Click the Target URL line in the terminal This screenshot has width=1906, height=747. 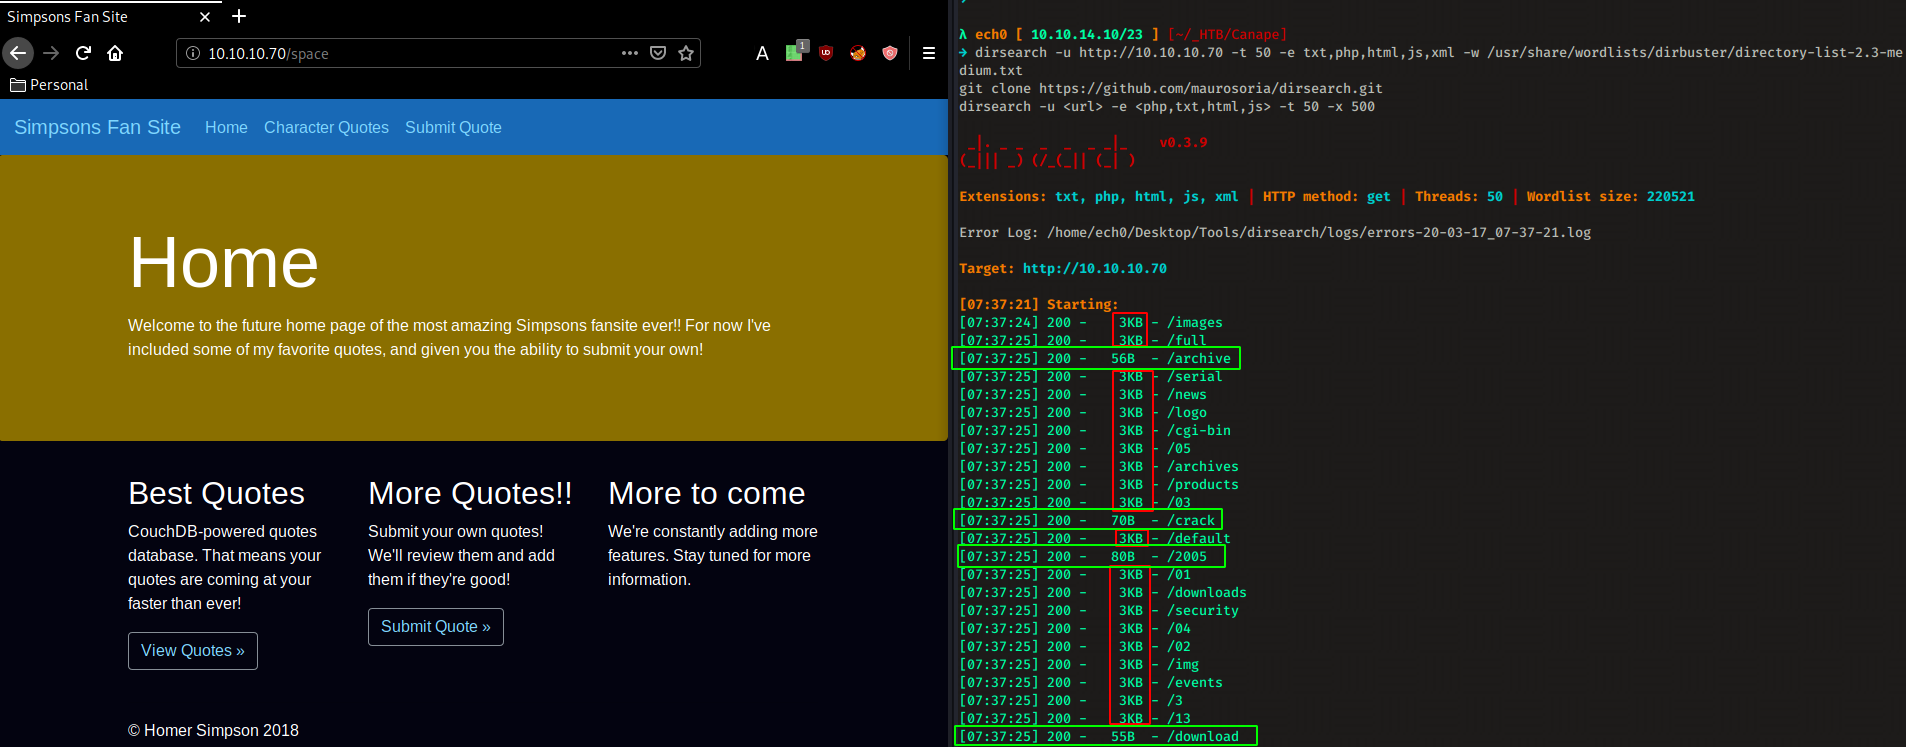[x=1063, y=268]
